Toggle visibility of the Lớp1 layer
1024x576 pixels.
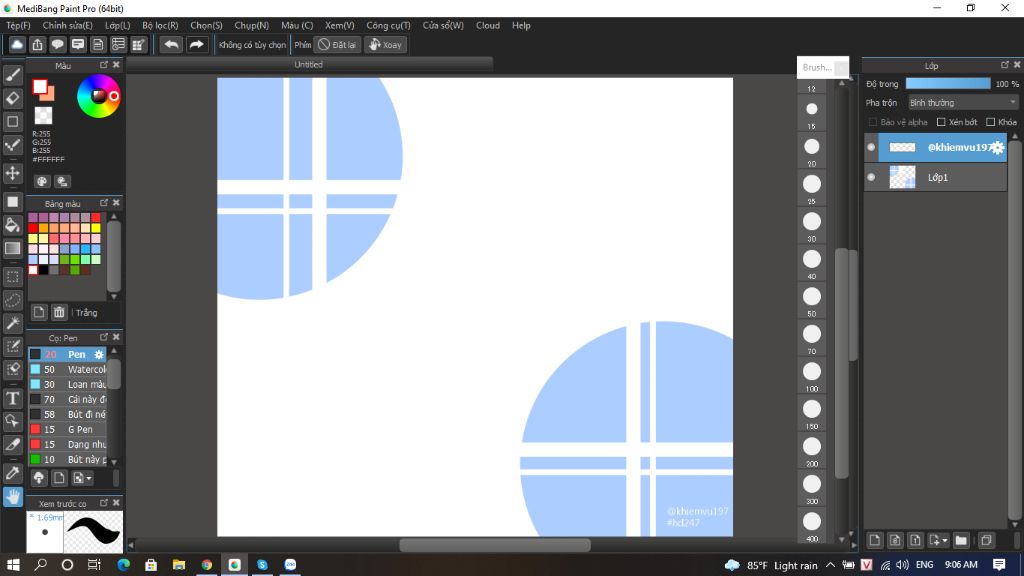click(871, 177)
